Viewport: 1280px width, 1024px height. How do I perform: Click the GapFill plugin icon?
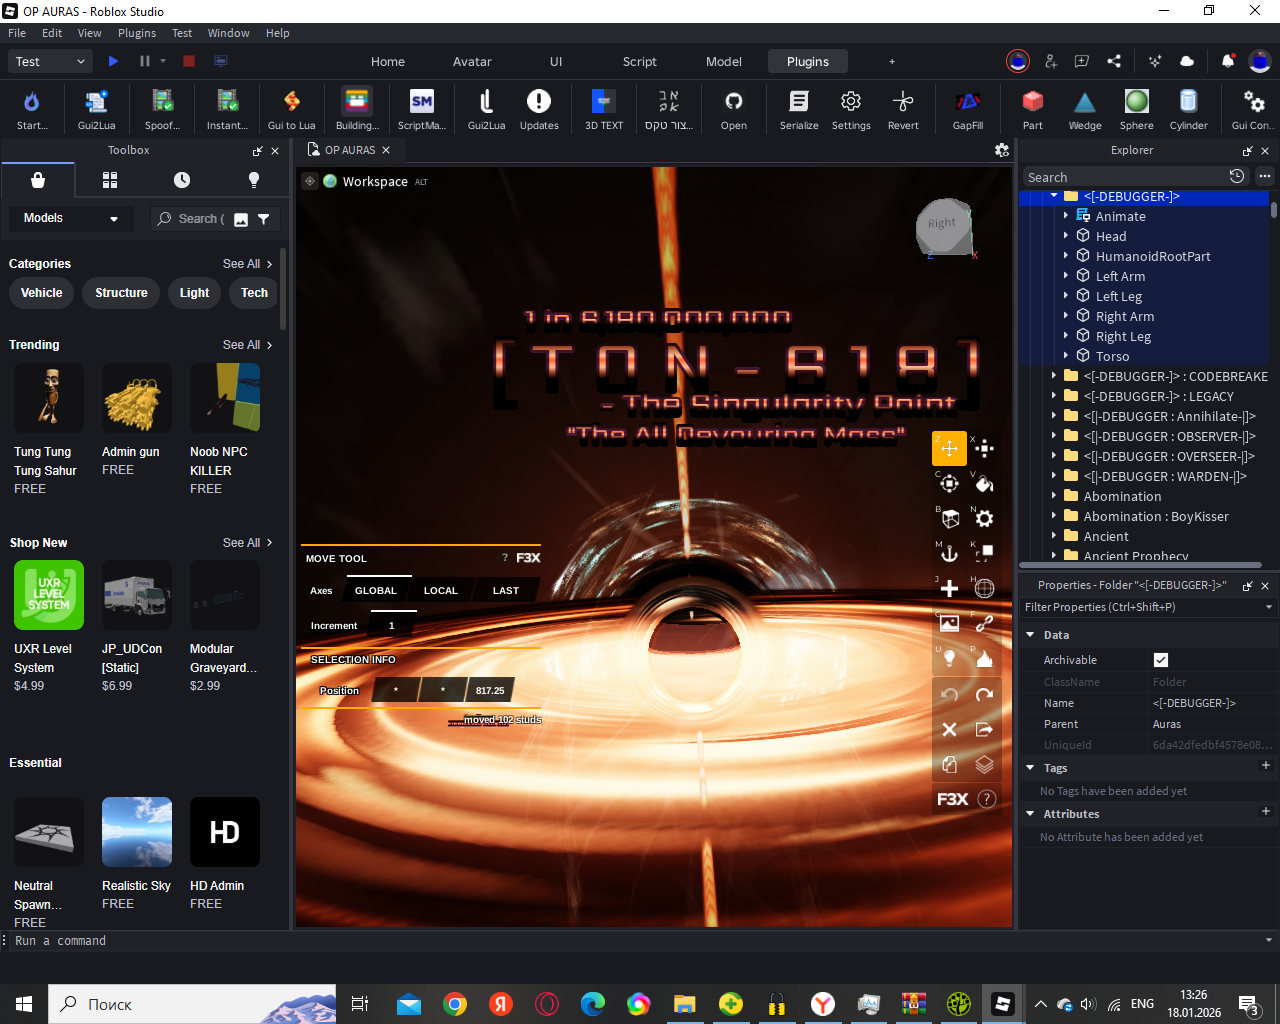968,109
